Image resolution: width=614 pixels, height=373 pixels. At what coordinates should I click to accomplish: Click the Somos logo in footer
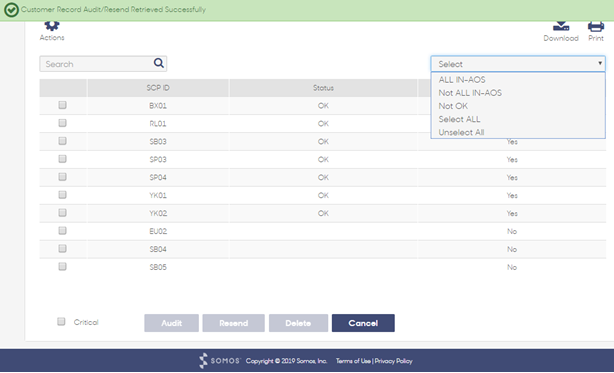click(x=219, y=360)
